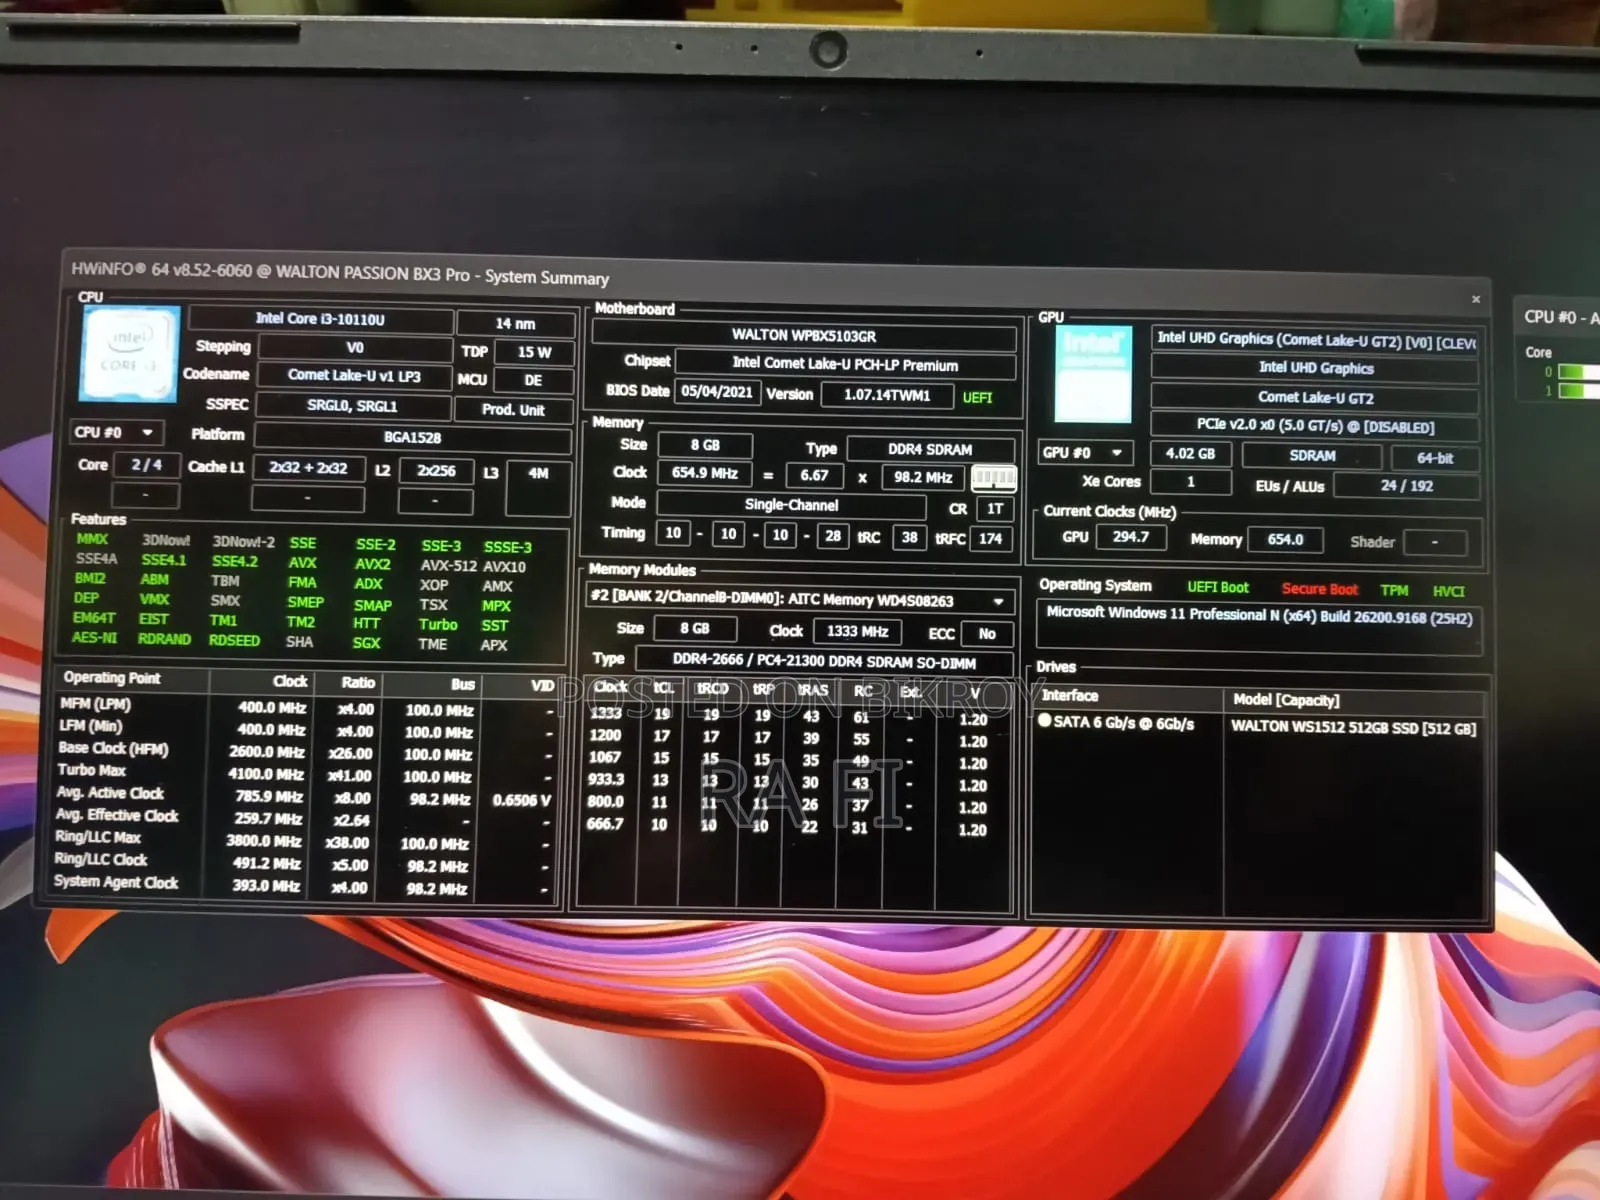This screenshot has height=1200, width=1600.
Task: Click the memory module icon beside 98.2 MHz
Action: pyautogui.click(x=994, y=478)
